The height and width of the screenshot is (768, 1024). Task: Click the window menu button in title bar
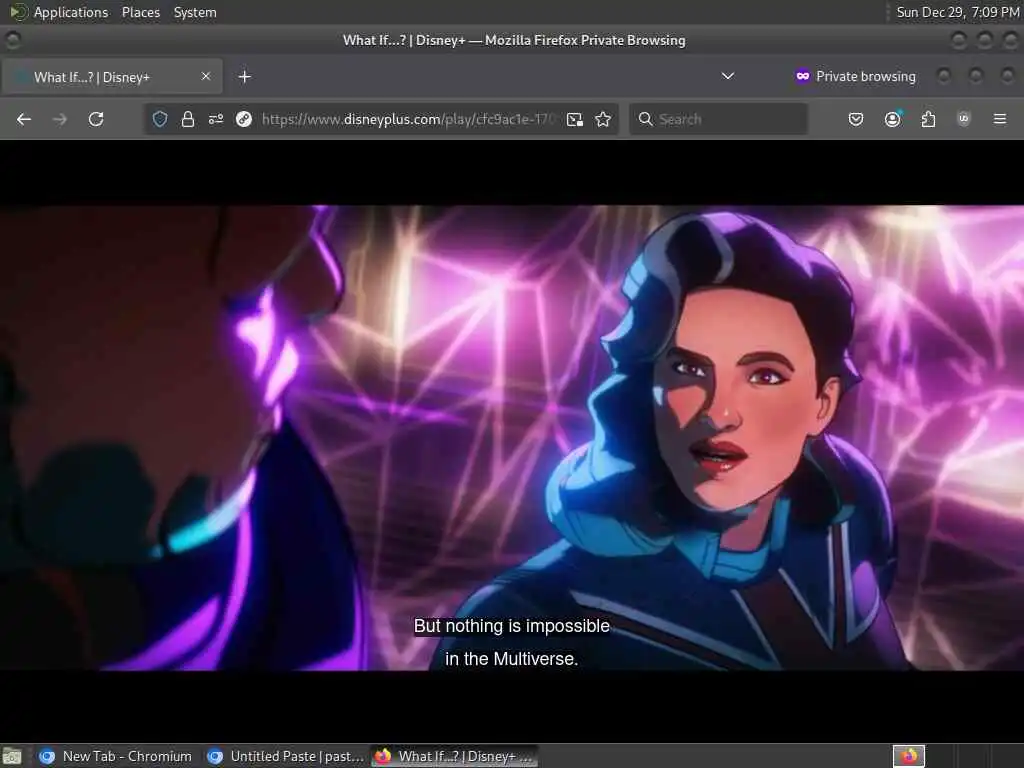pos(13,40)
